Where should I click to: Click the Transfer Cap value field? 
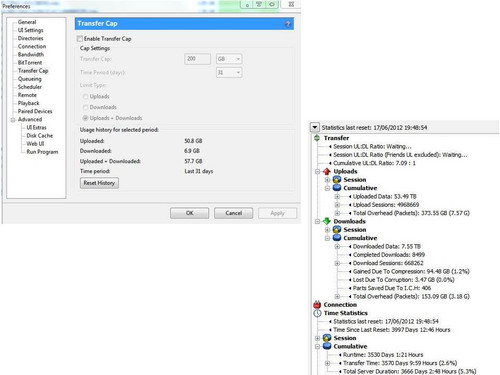[x=197, y=59]
